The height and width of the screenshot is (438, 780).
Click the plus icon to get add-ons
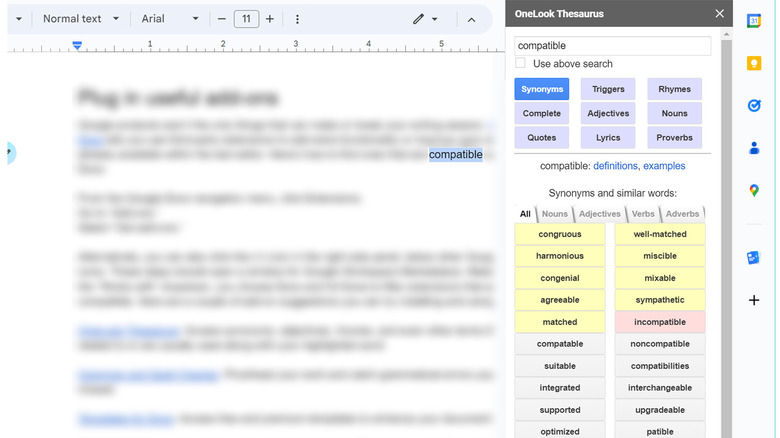point(753,300)
